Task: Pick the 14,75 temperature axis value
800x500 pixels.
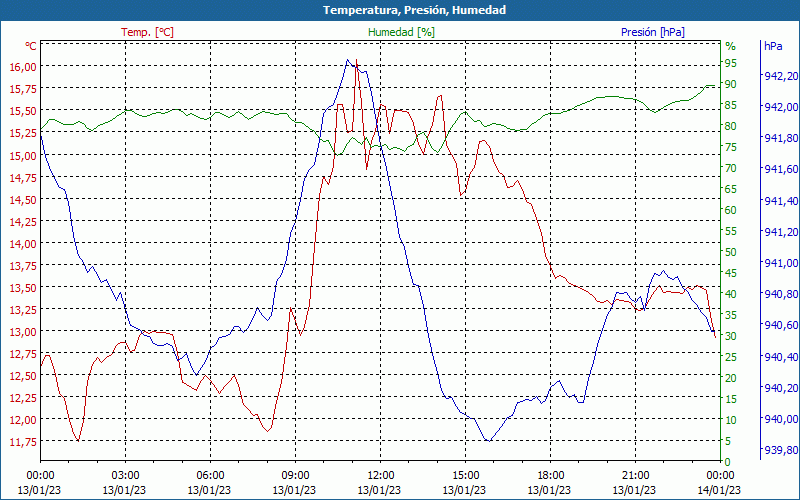Action: [x=23, y=178]
